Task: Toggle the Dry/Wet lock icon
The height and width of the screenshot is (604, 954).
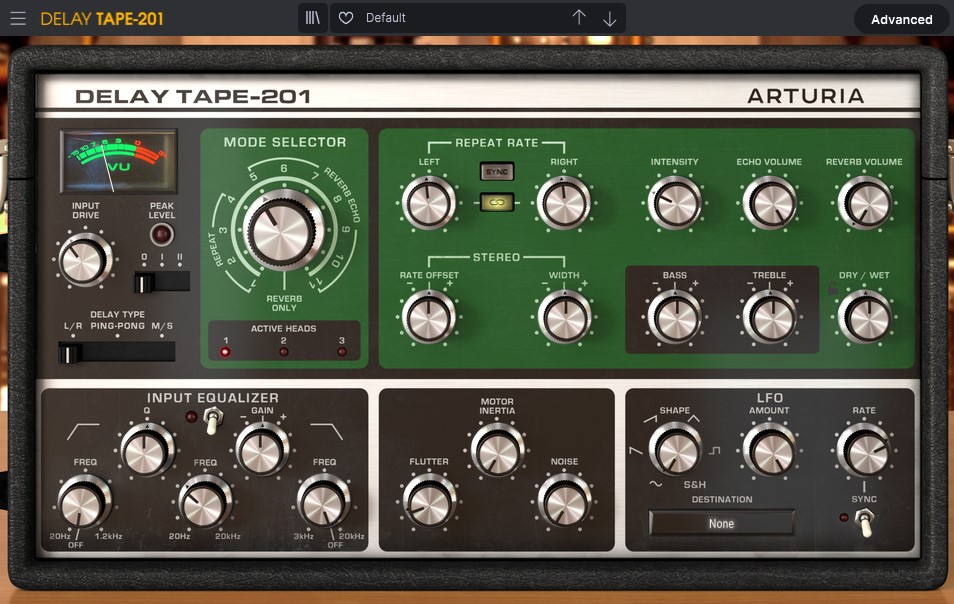Action: 832,289
